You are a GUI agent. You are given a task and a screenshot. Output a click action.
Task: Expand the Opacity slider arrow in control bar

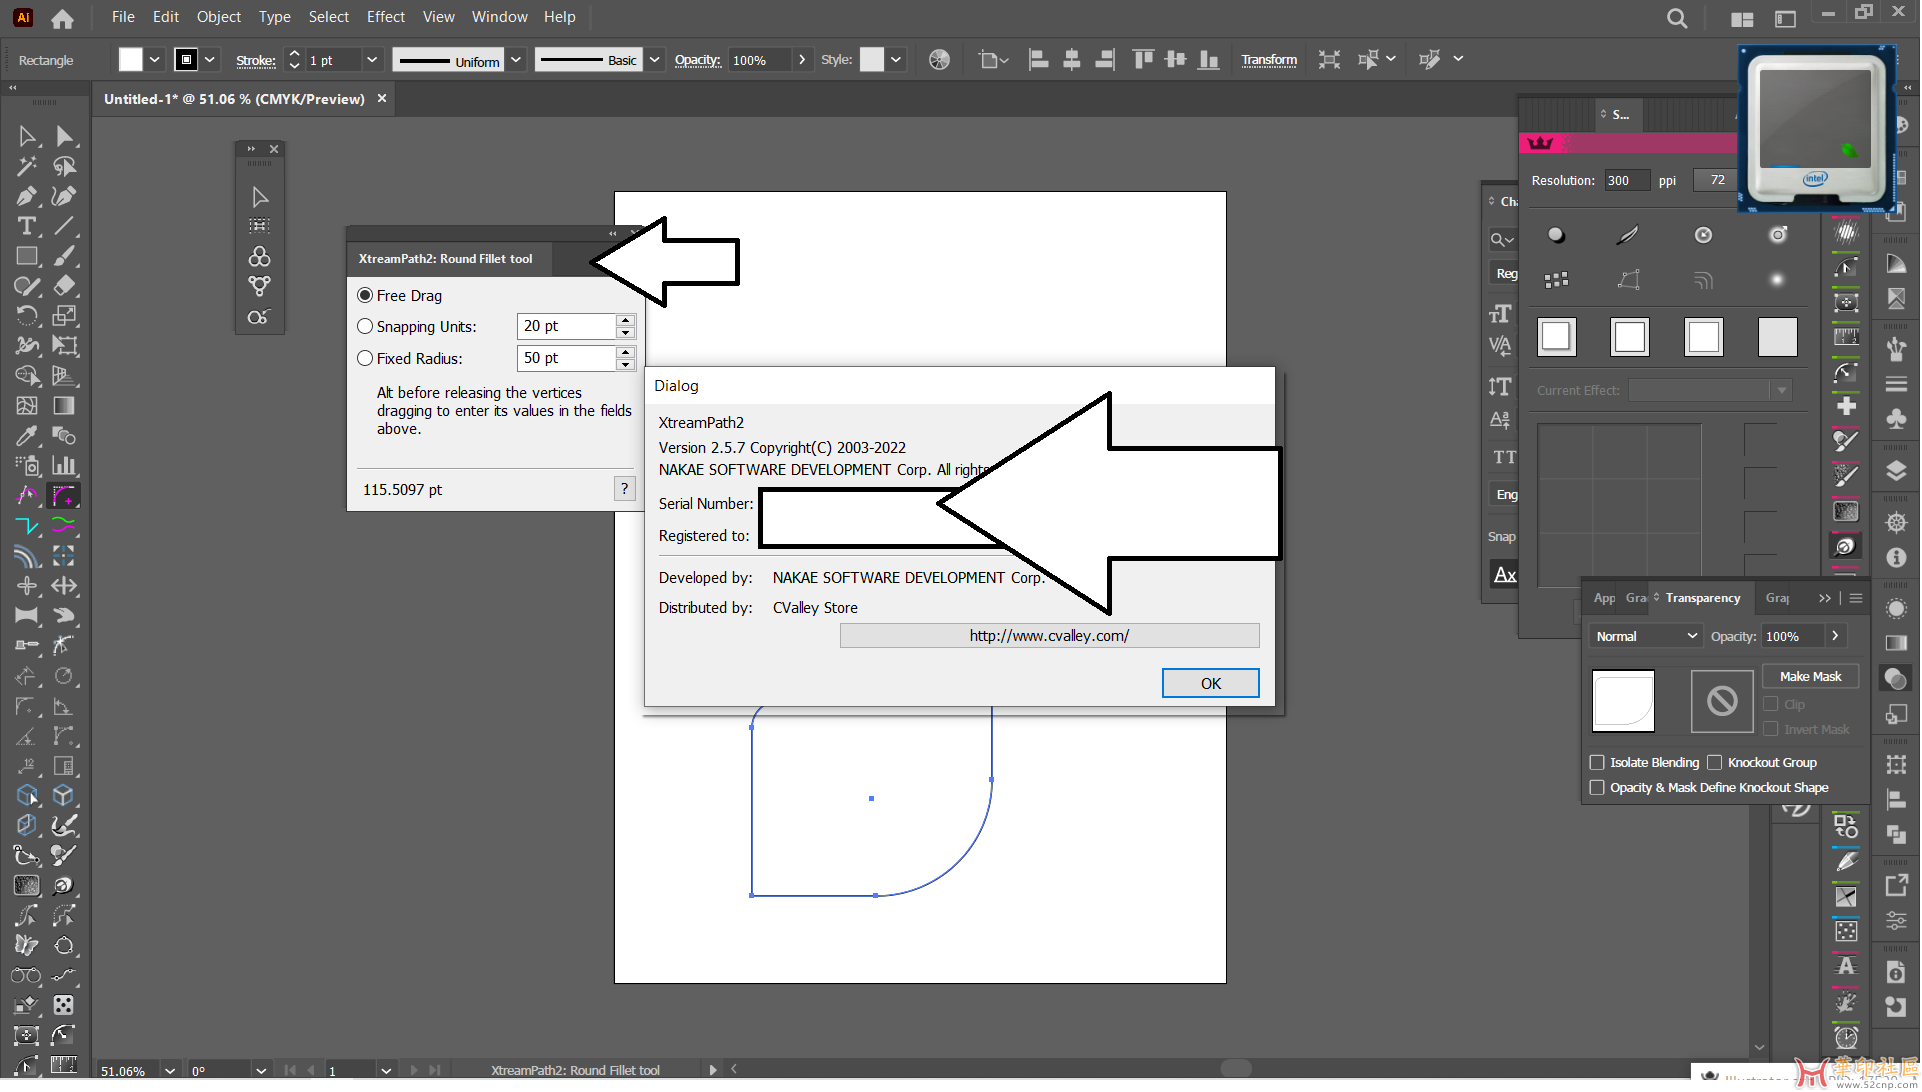click(x=802, y=60)
